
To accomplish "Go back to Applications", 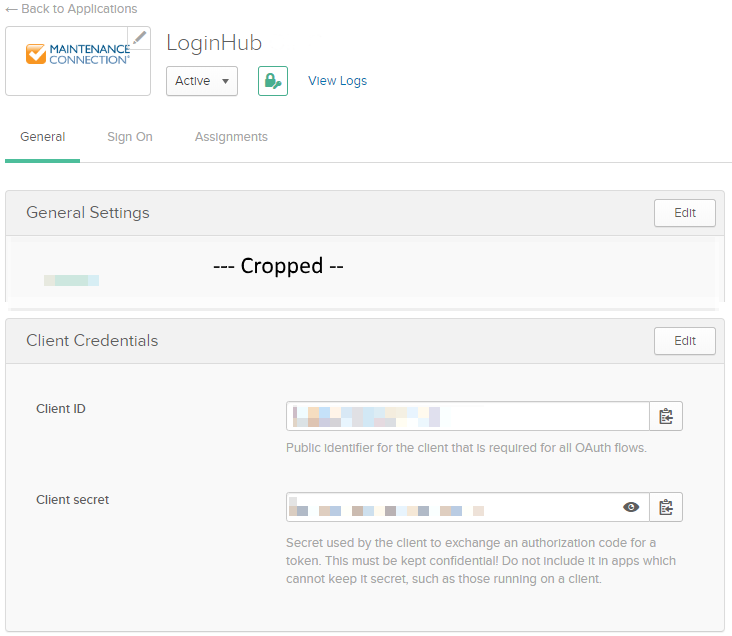I will click(x=71, y=9).
